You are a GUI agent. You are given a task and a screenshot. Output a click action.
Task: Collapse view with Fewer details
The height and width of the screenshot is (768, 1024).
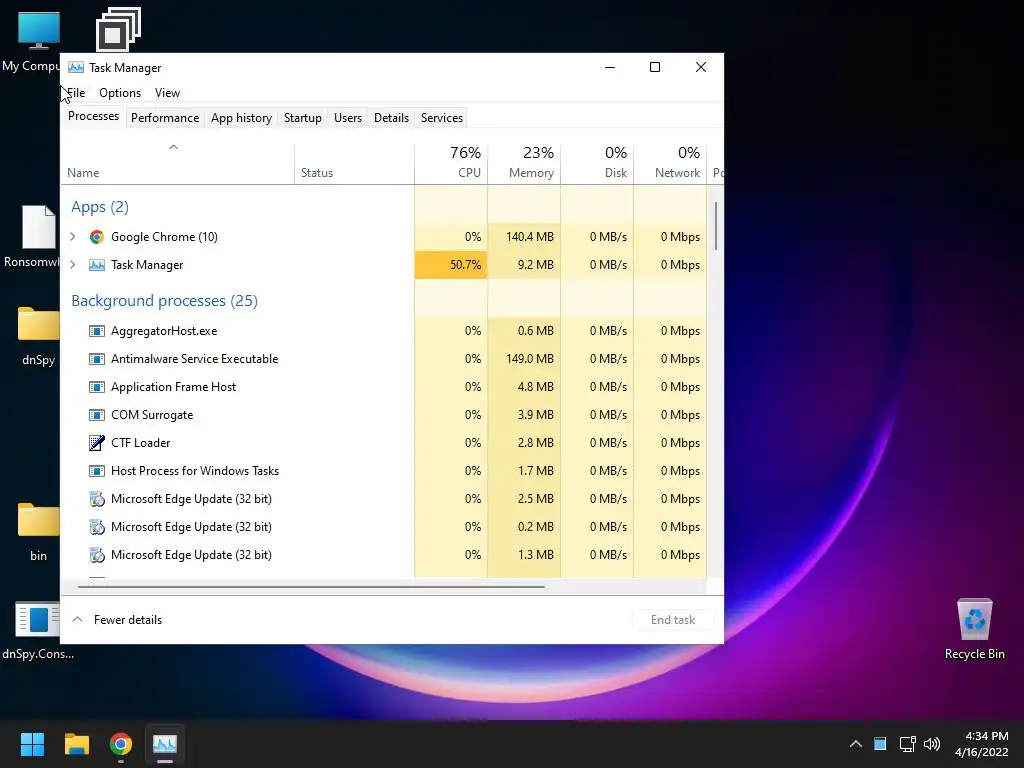(x=117, y=620)
